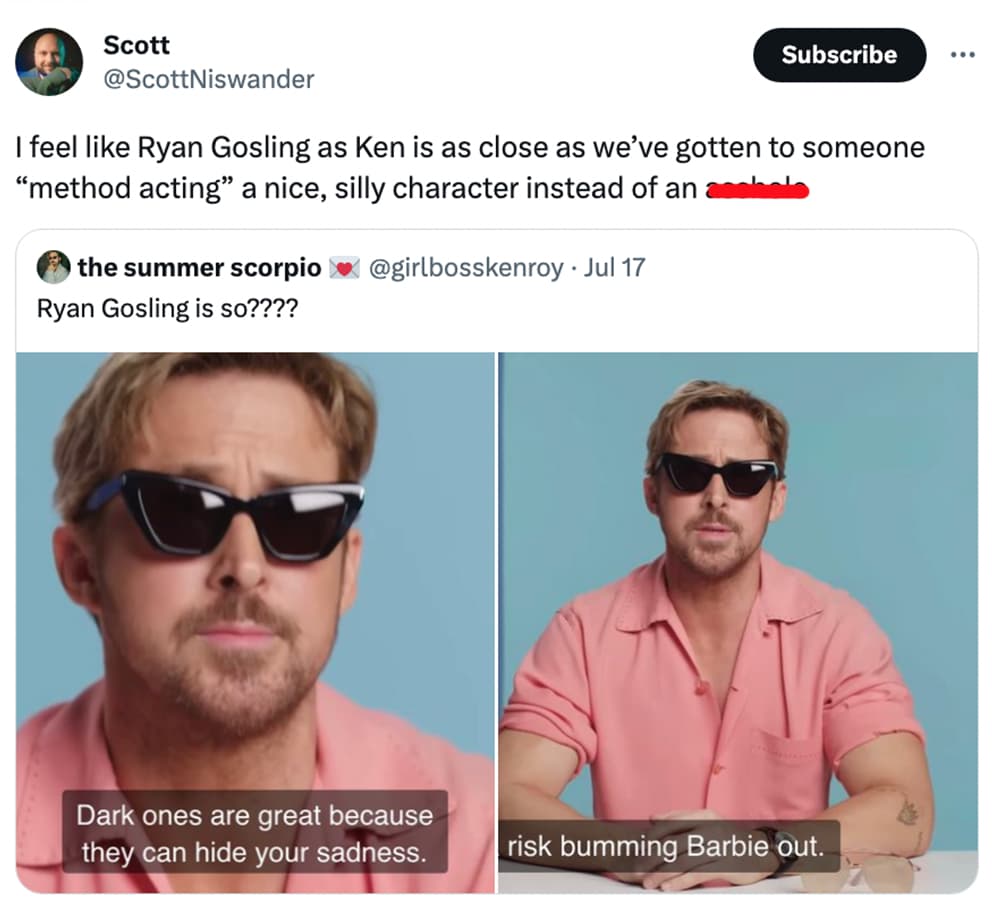Image resolution: width=992 pixels, height=907 pixels.
Task: Open Scott's profile picture avatar
Action: pyautogui.click(x=49, y=61)
